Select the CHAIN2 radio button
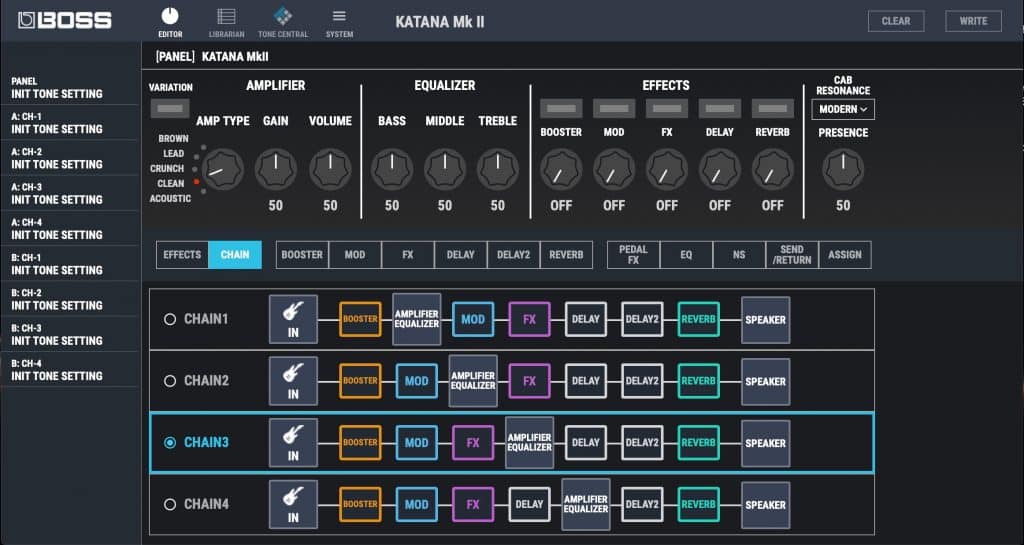Image resolution: width=1024 pixels, height=545 pixels. (x=170, y=381)
